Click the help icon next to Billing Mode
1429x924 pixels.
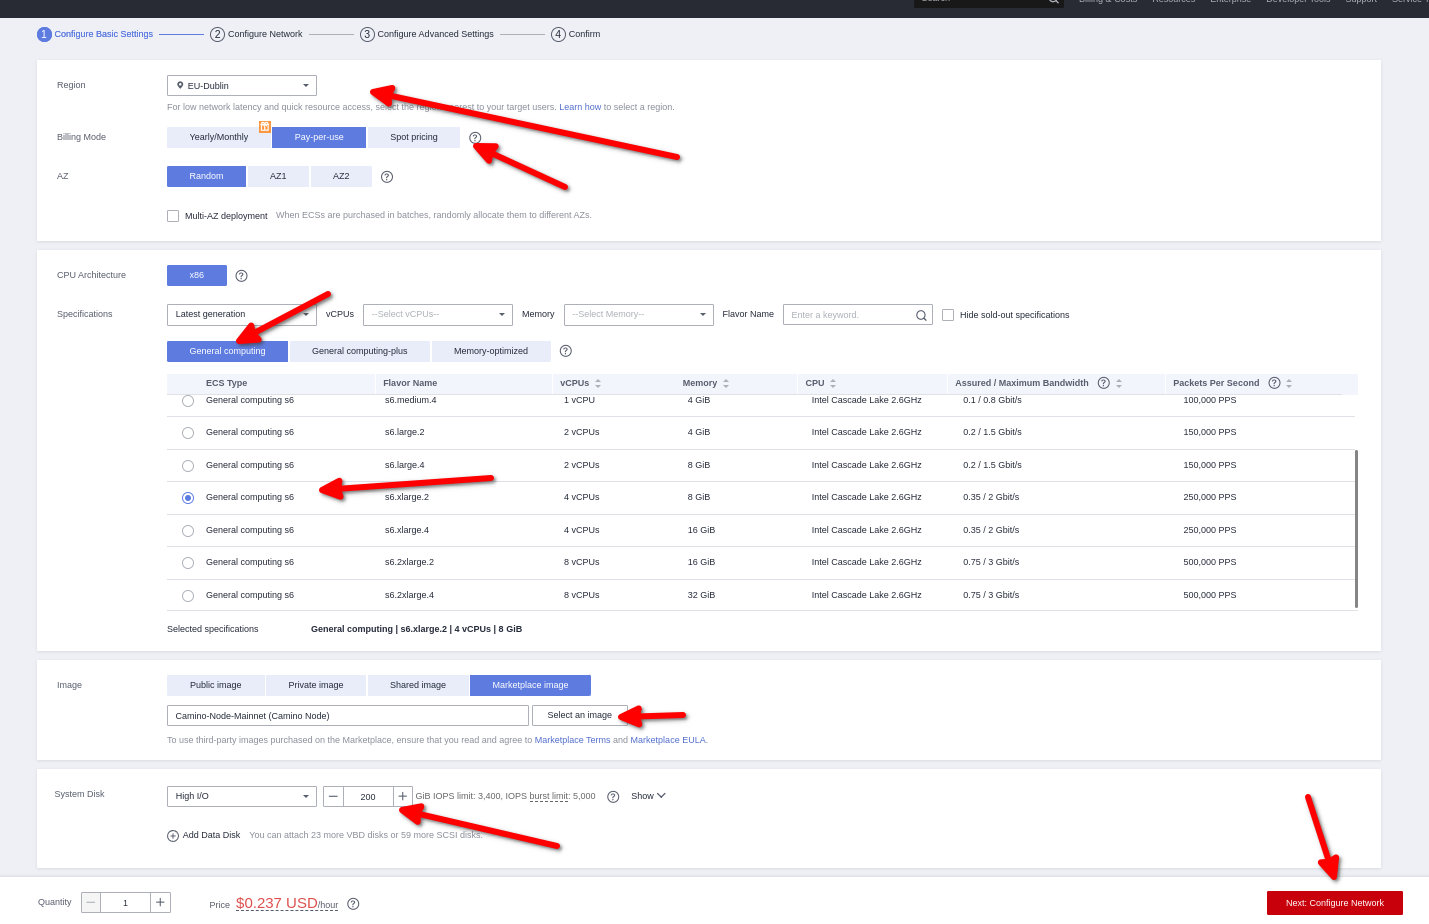click(475, 138)
